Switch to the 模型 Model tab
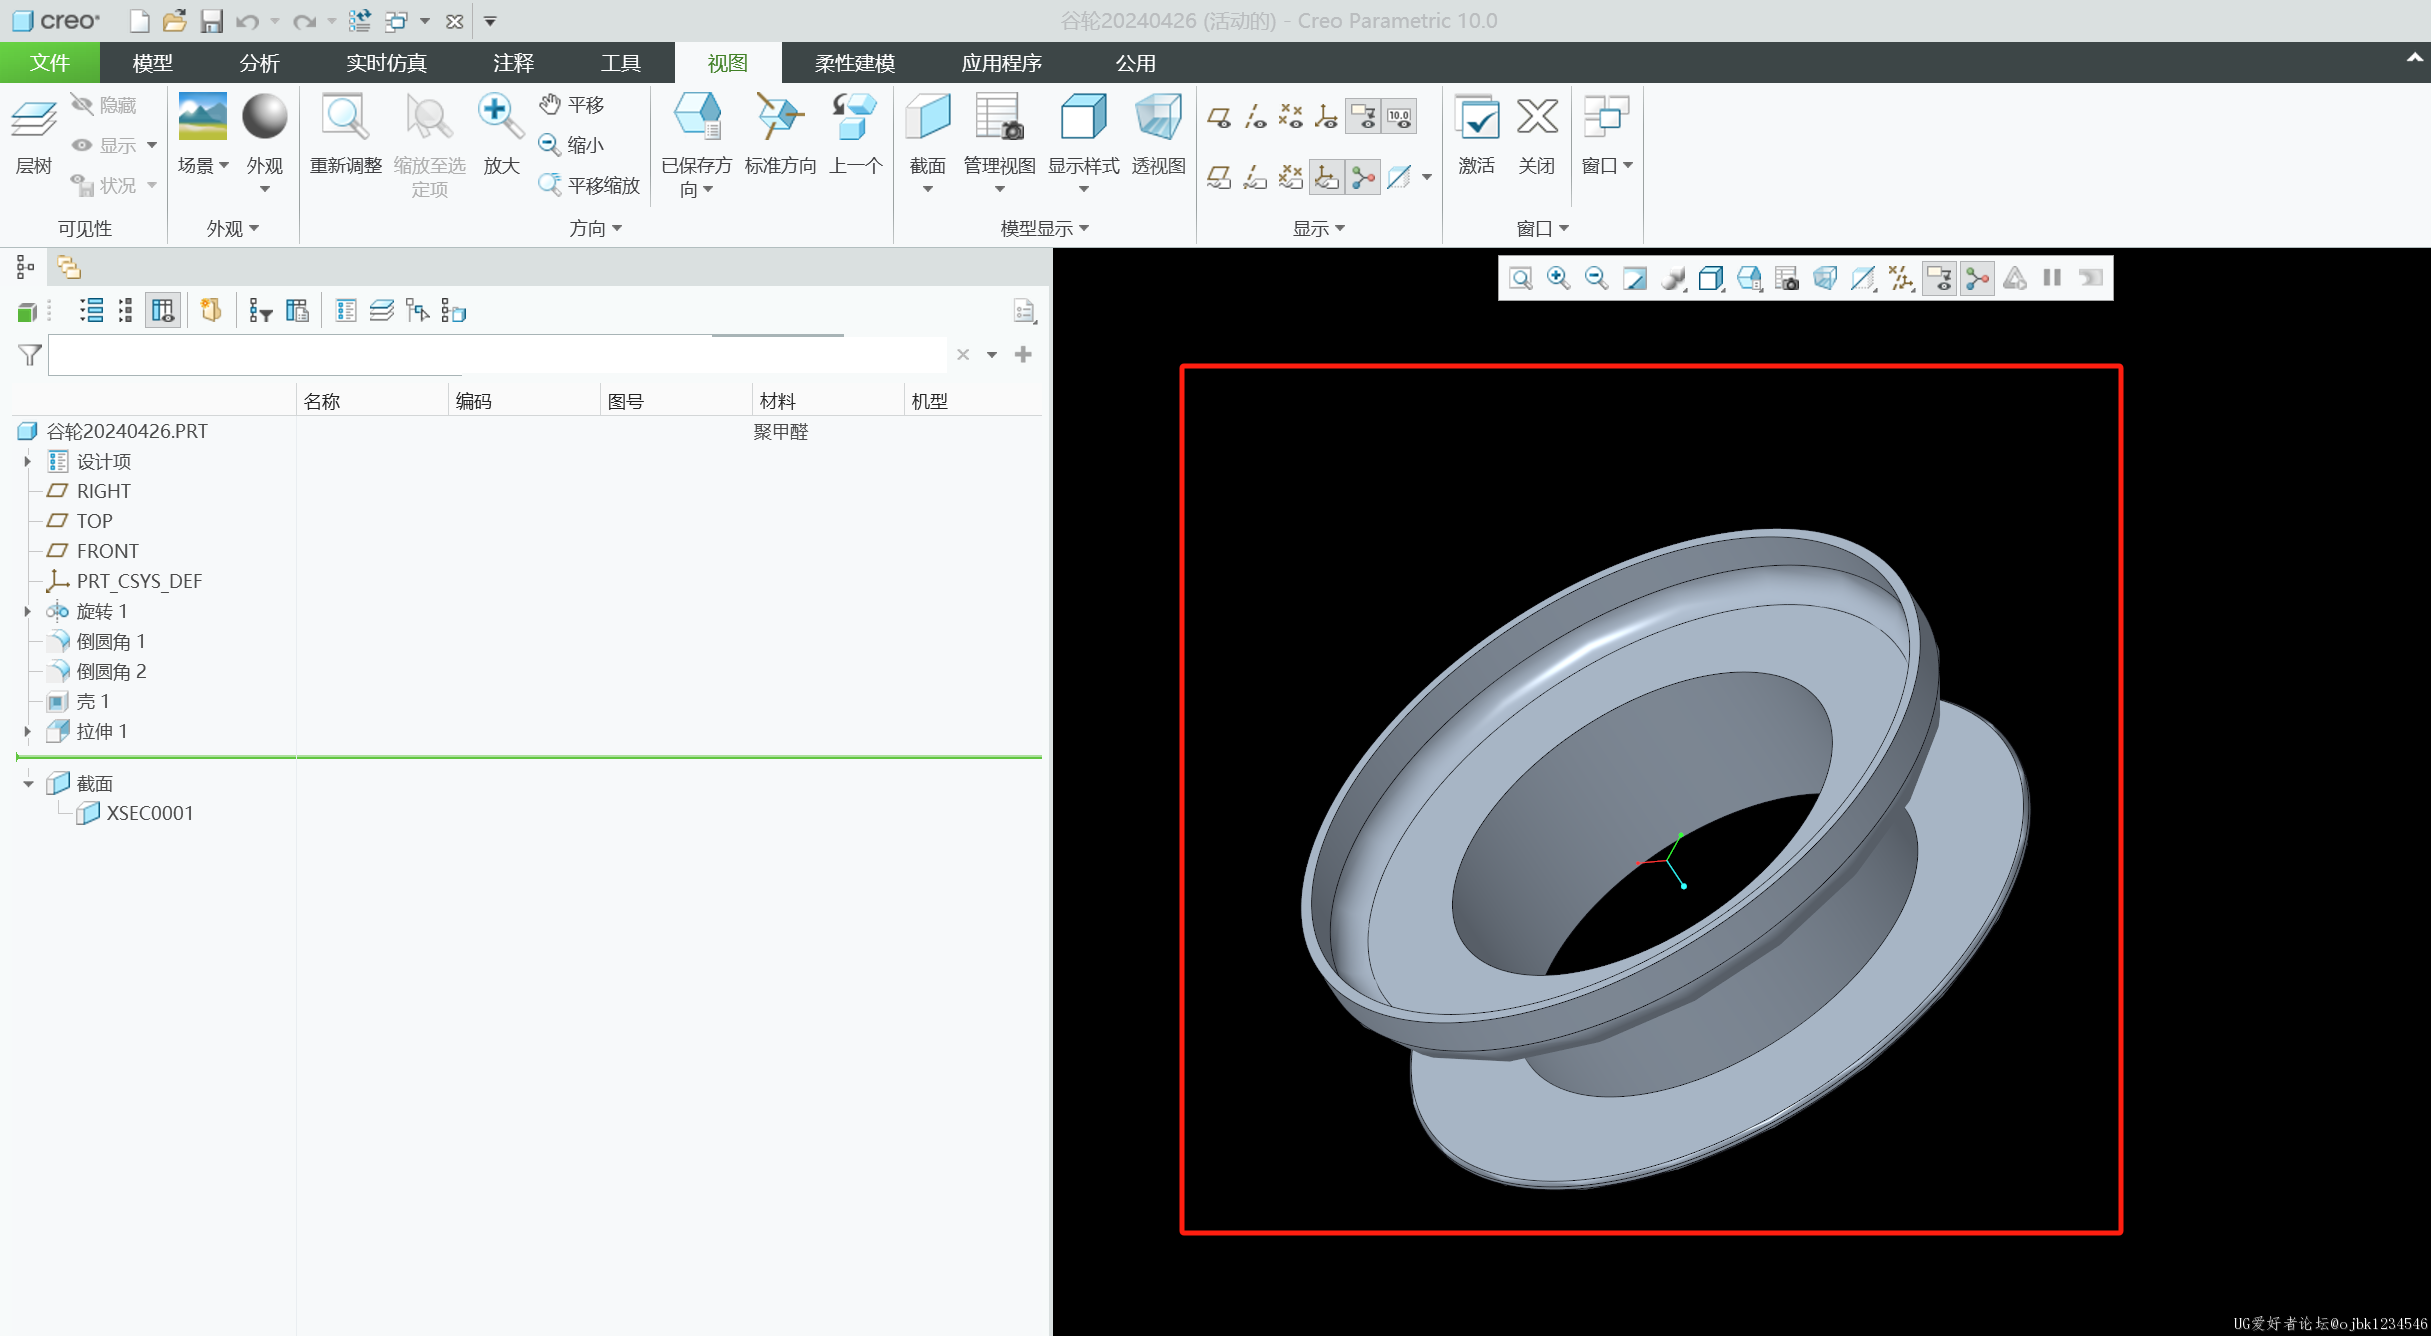The width and height of the screenshot is (2431, 1336). [152, 63]
